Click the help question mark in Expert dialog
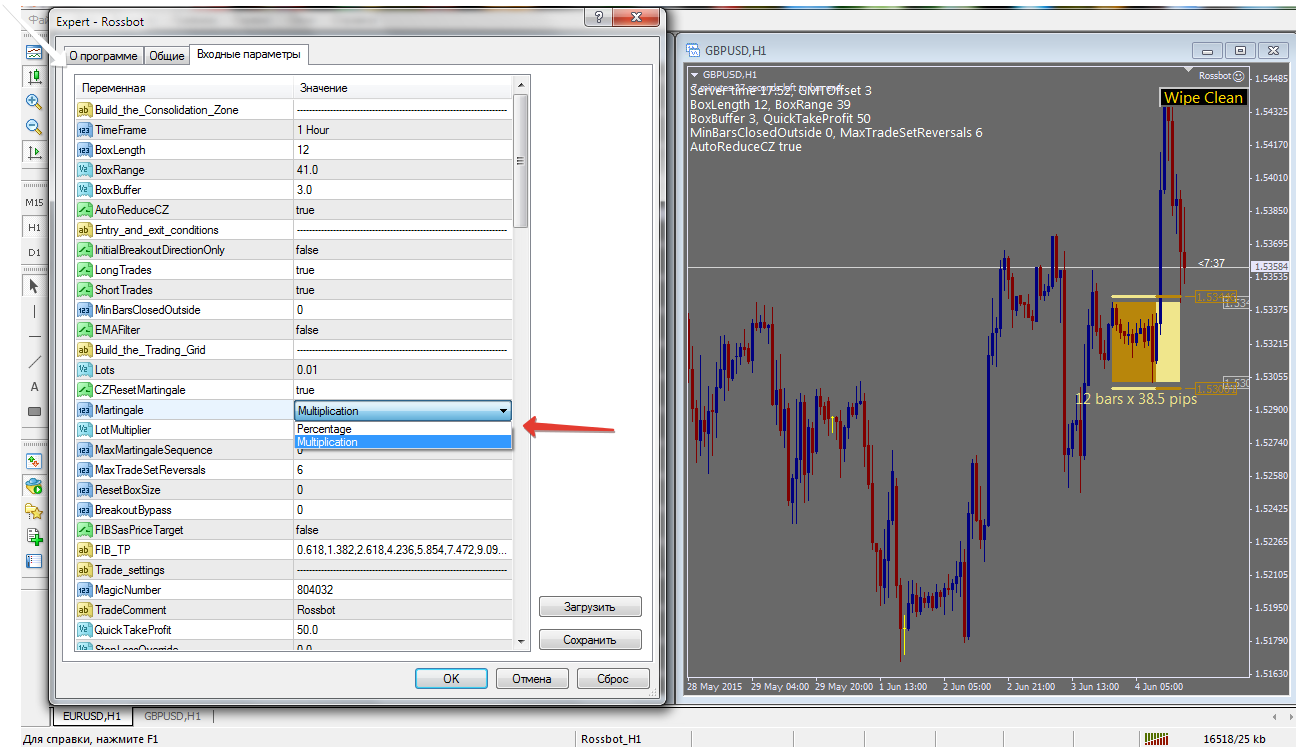 pyautogui.click(x=600, y=17)
